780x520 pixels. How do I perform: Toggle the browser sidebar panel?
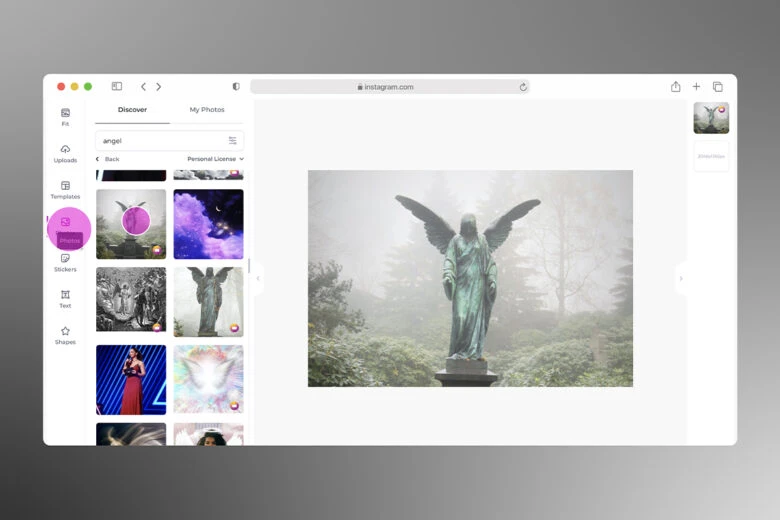(x=117, y=87)
